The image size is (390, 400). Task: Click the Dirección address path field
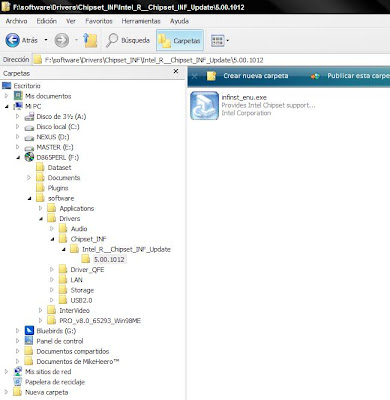click(x=211, y=60)
